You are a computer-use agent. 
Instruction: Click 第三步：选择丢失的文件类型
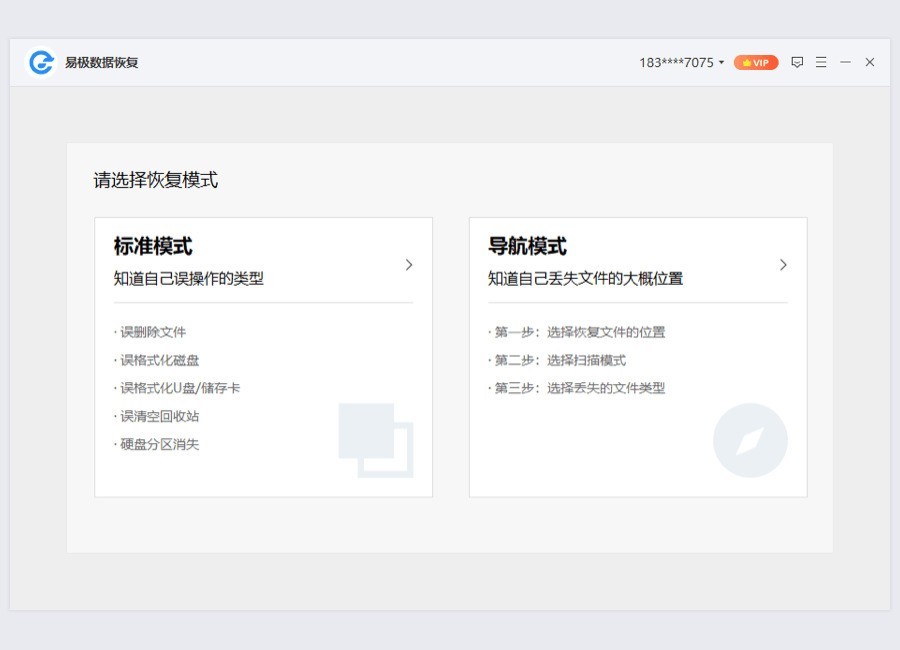click(x=579, y=388)
